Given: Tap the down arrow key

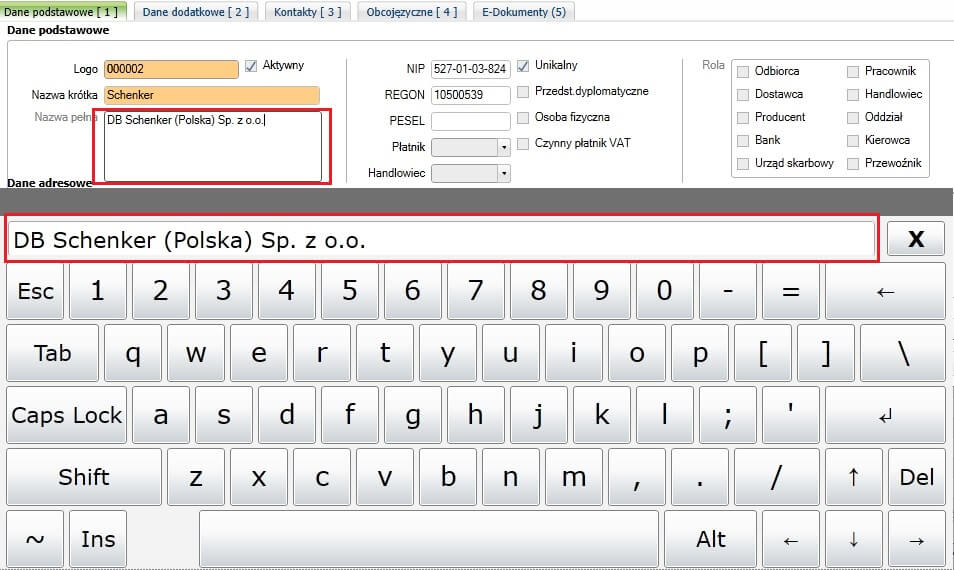Looking at the screenshot, I should pyautogui.click(x=853, y=539).
